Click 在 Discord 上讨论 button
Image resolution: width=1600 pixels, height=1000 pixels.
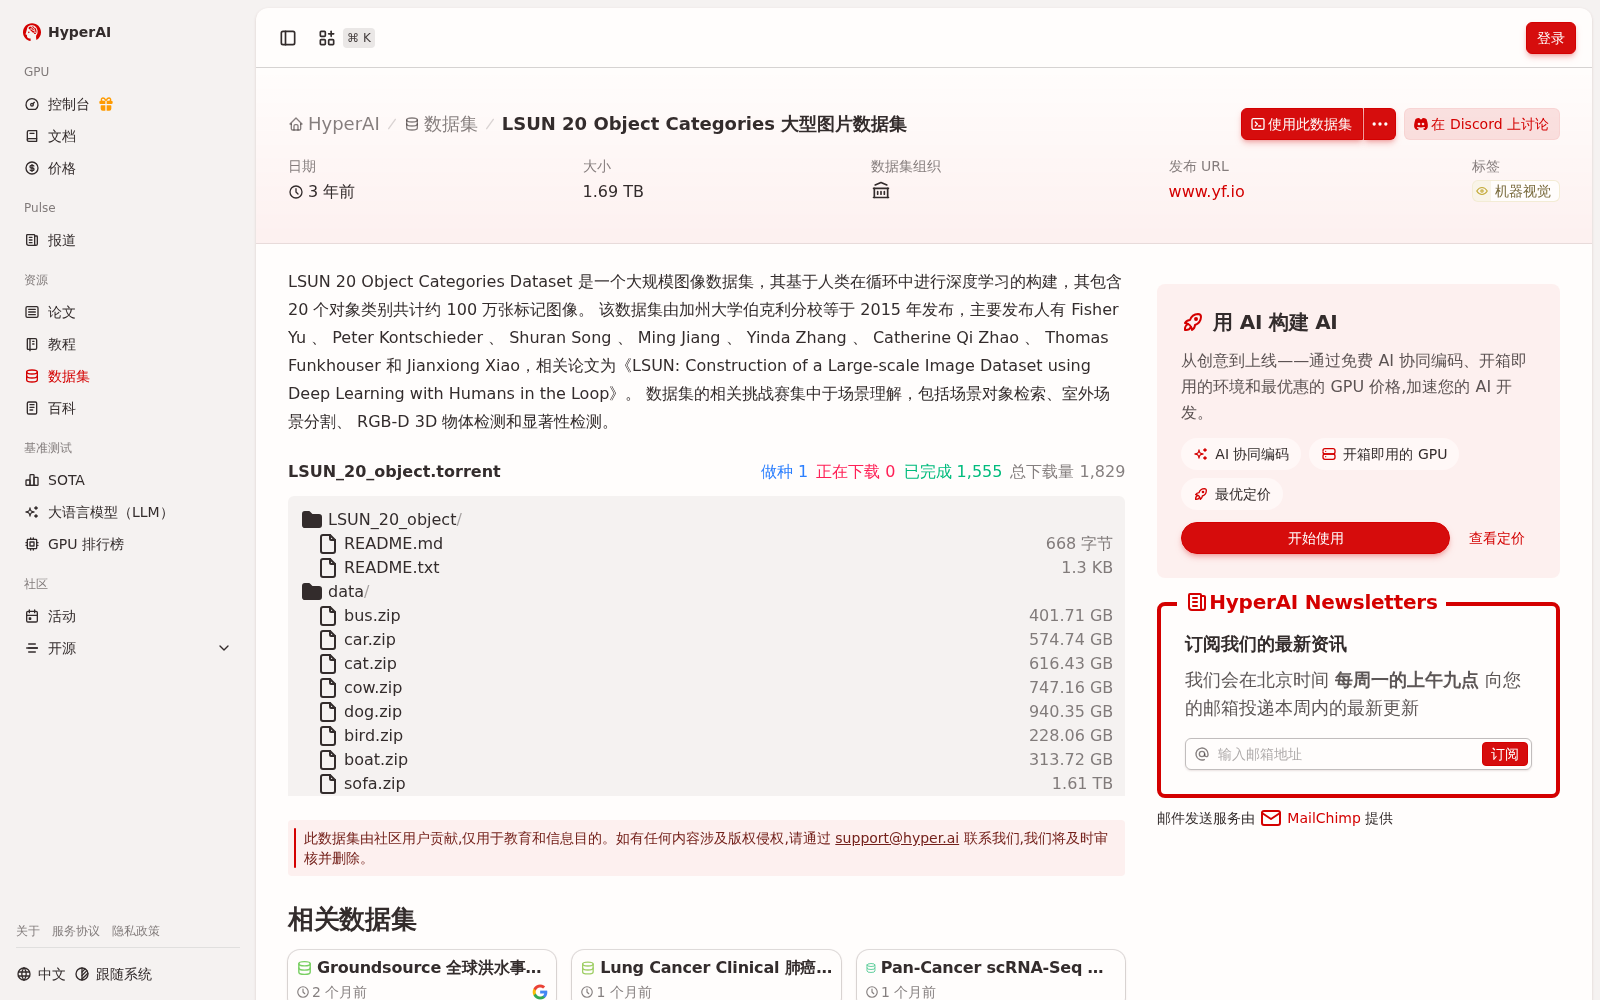pos(1481,124)
